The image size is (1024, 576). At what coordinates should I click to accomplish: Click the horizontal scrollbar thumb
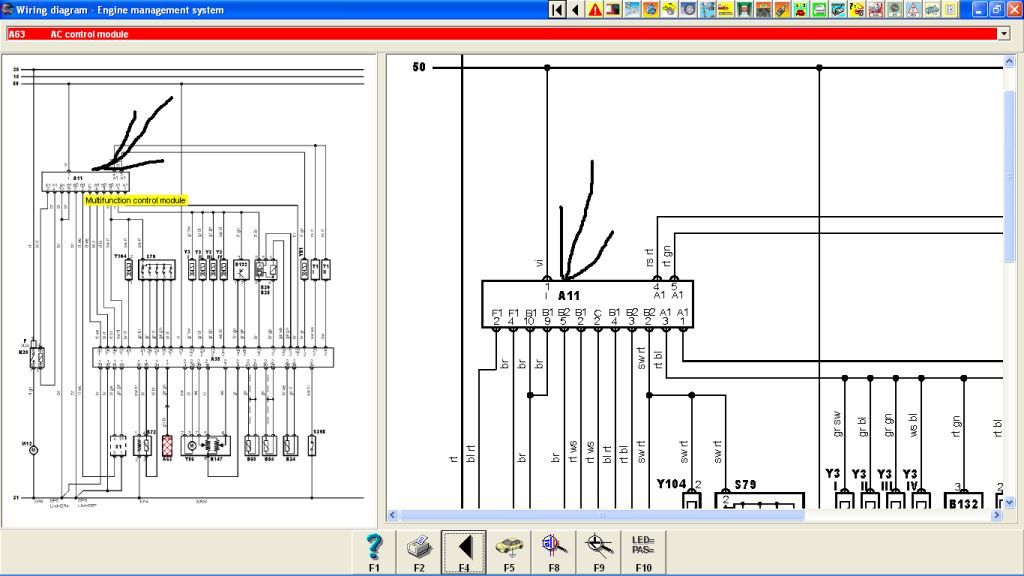601,515
